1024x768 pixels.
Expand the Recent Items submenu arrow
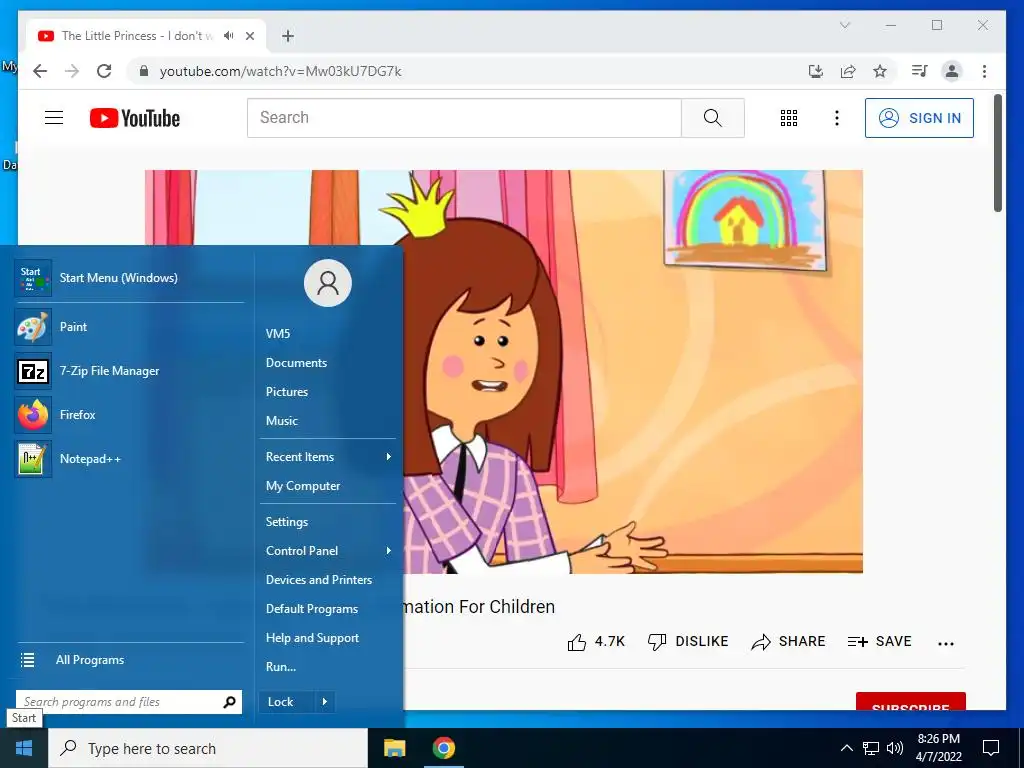click(389, 456)
